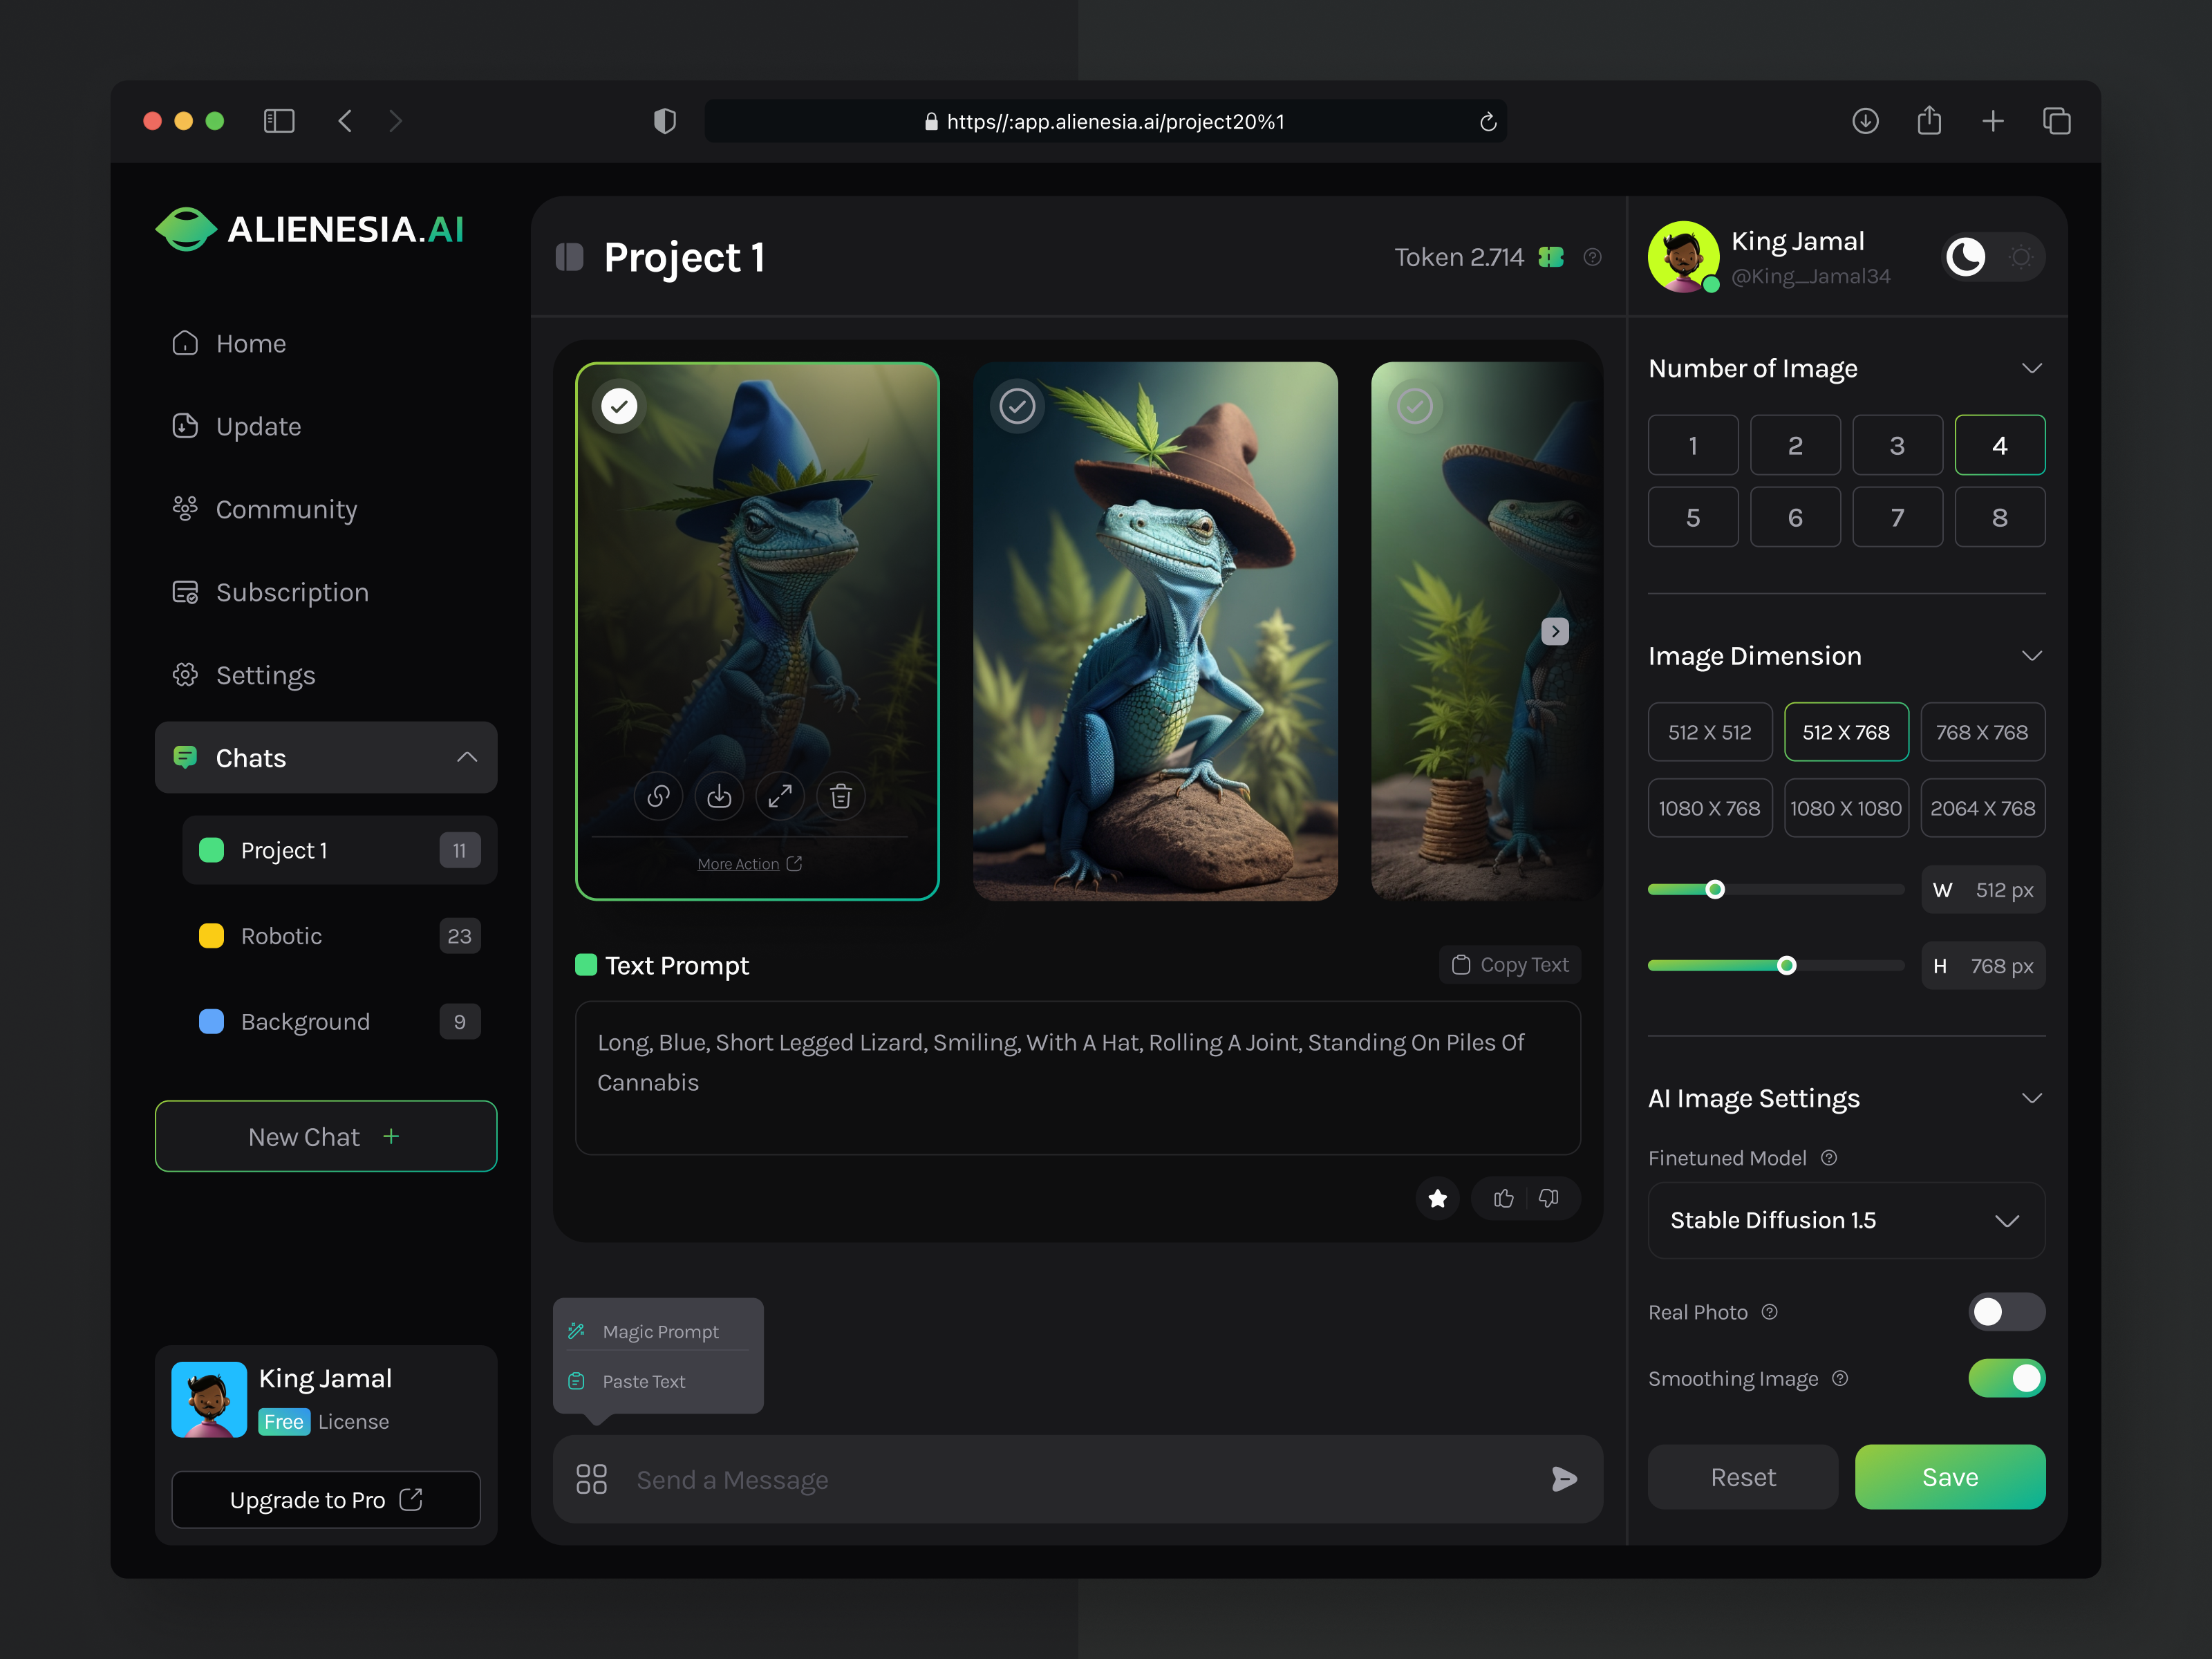Collapse the Image Dimension section

(x=2032, y=656)
